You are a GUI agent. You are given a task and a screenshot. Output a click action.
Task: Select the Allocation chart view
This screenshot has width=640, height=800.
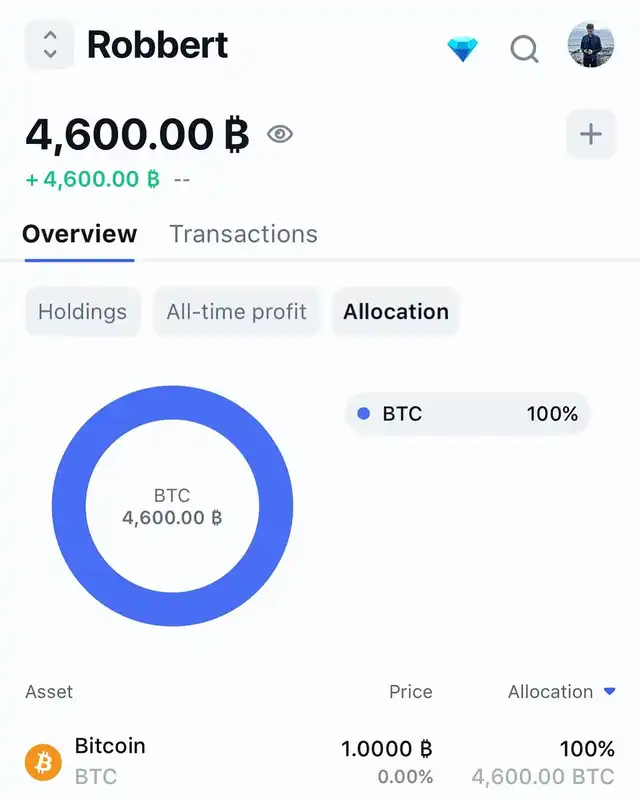[395, 312]
